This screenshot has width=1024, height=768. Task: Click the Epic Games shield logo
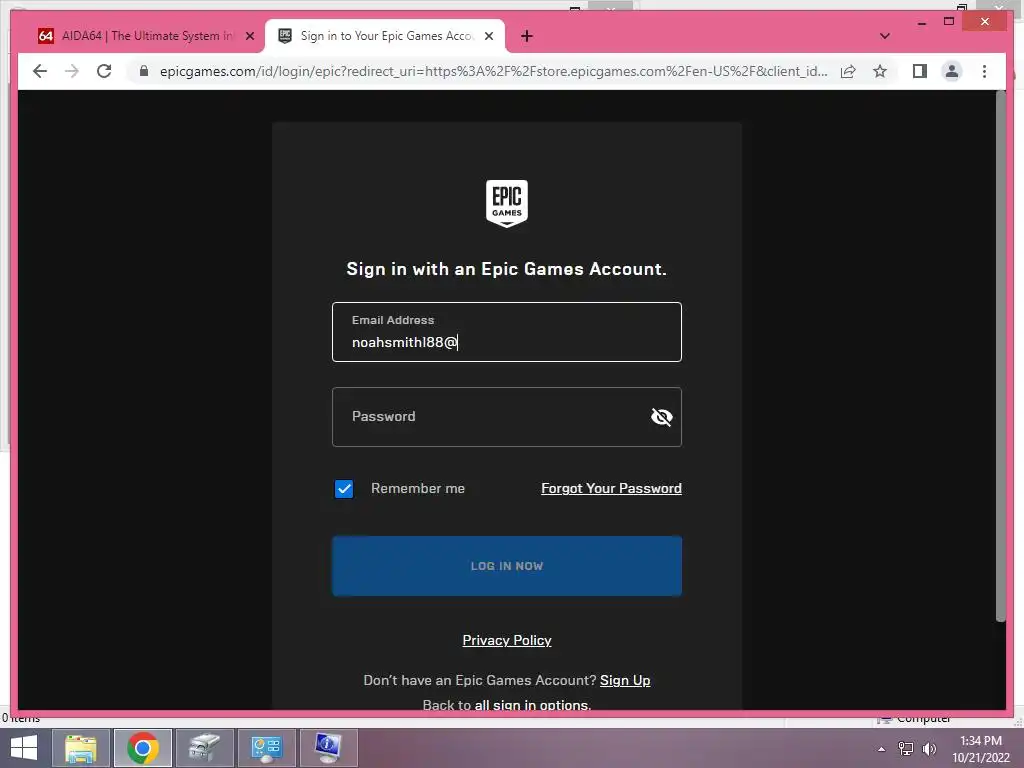click(x=507, y=203)
